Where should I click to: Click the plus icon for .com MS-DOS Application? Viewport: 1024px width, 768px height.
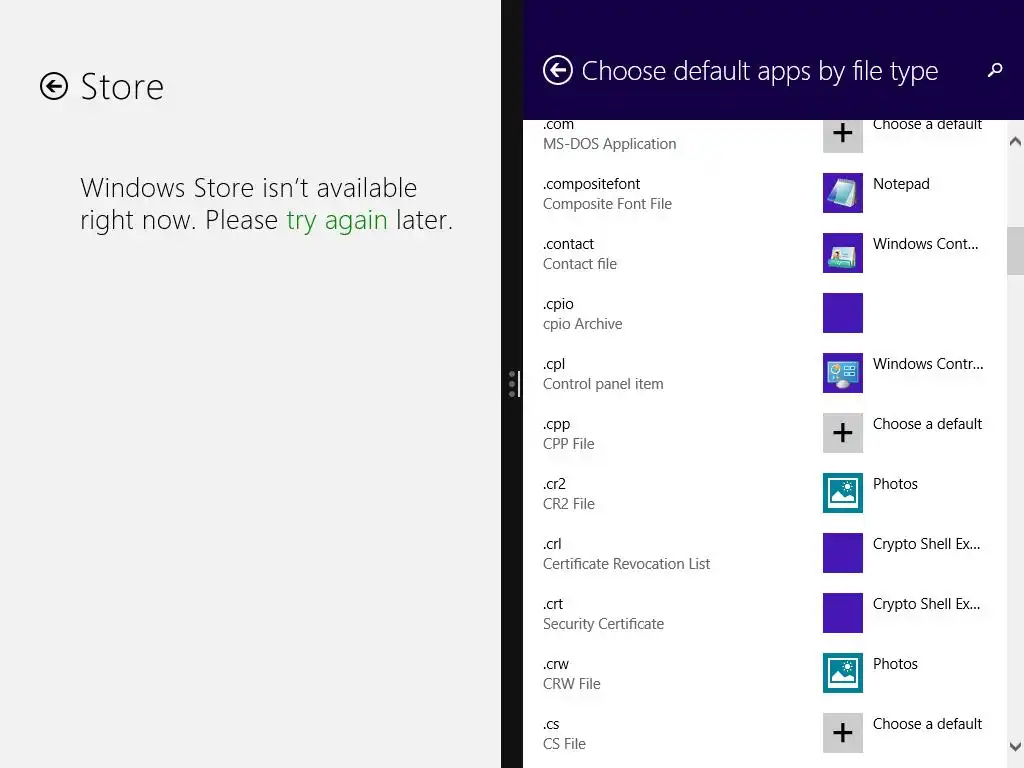[x=842, y=134]
